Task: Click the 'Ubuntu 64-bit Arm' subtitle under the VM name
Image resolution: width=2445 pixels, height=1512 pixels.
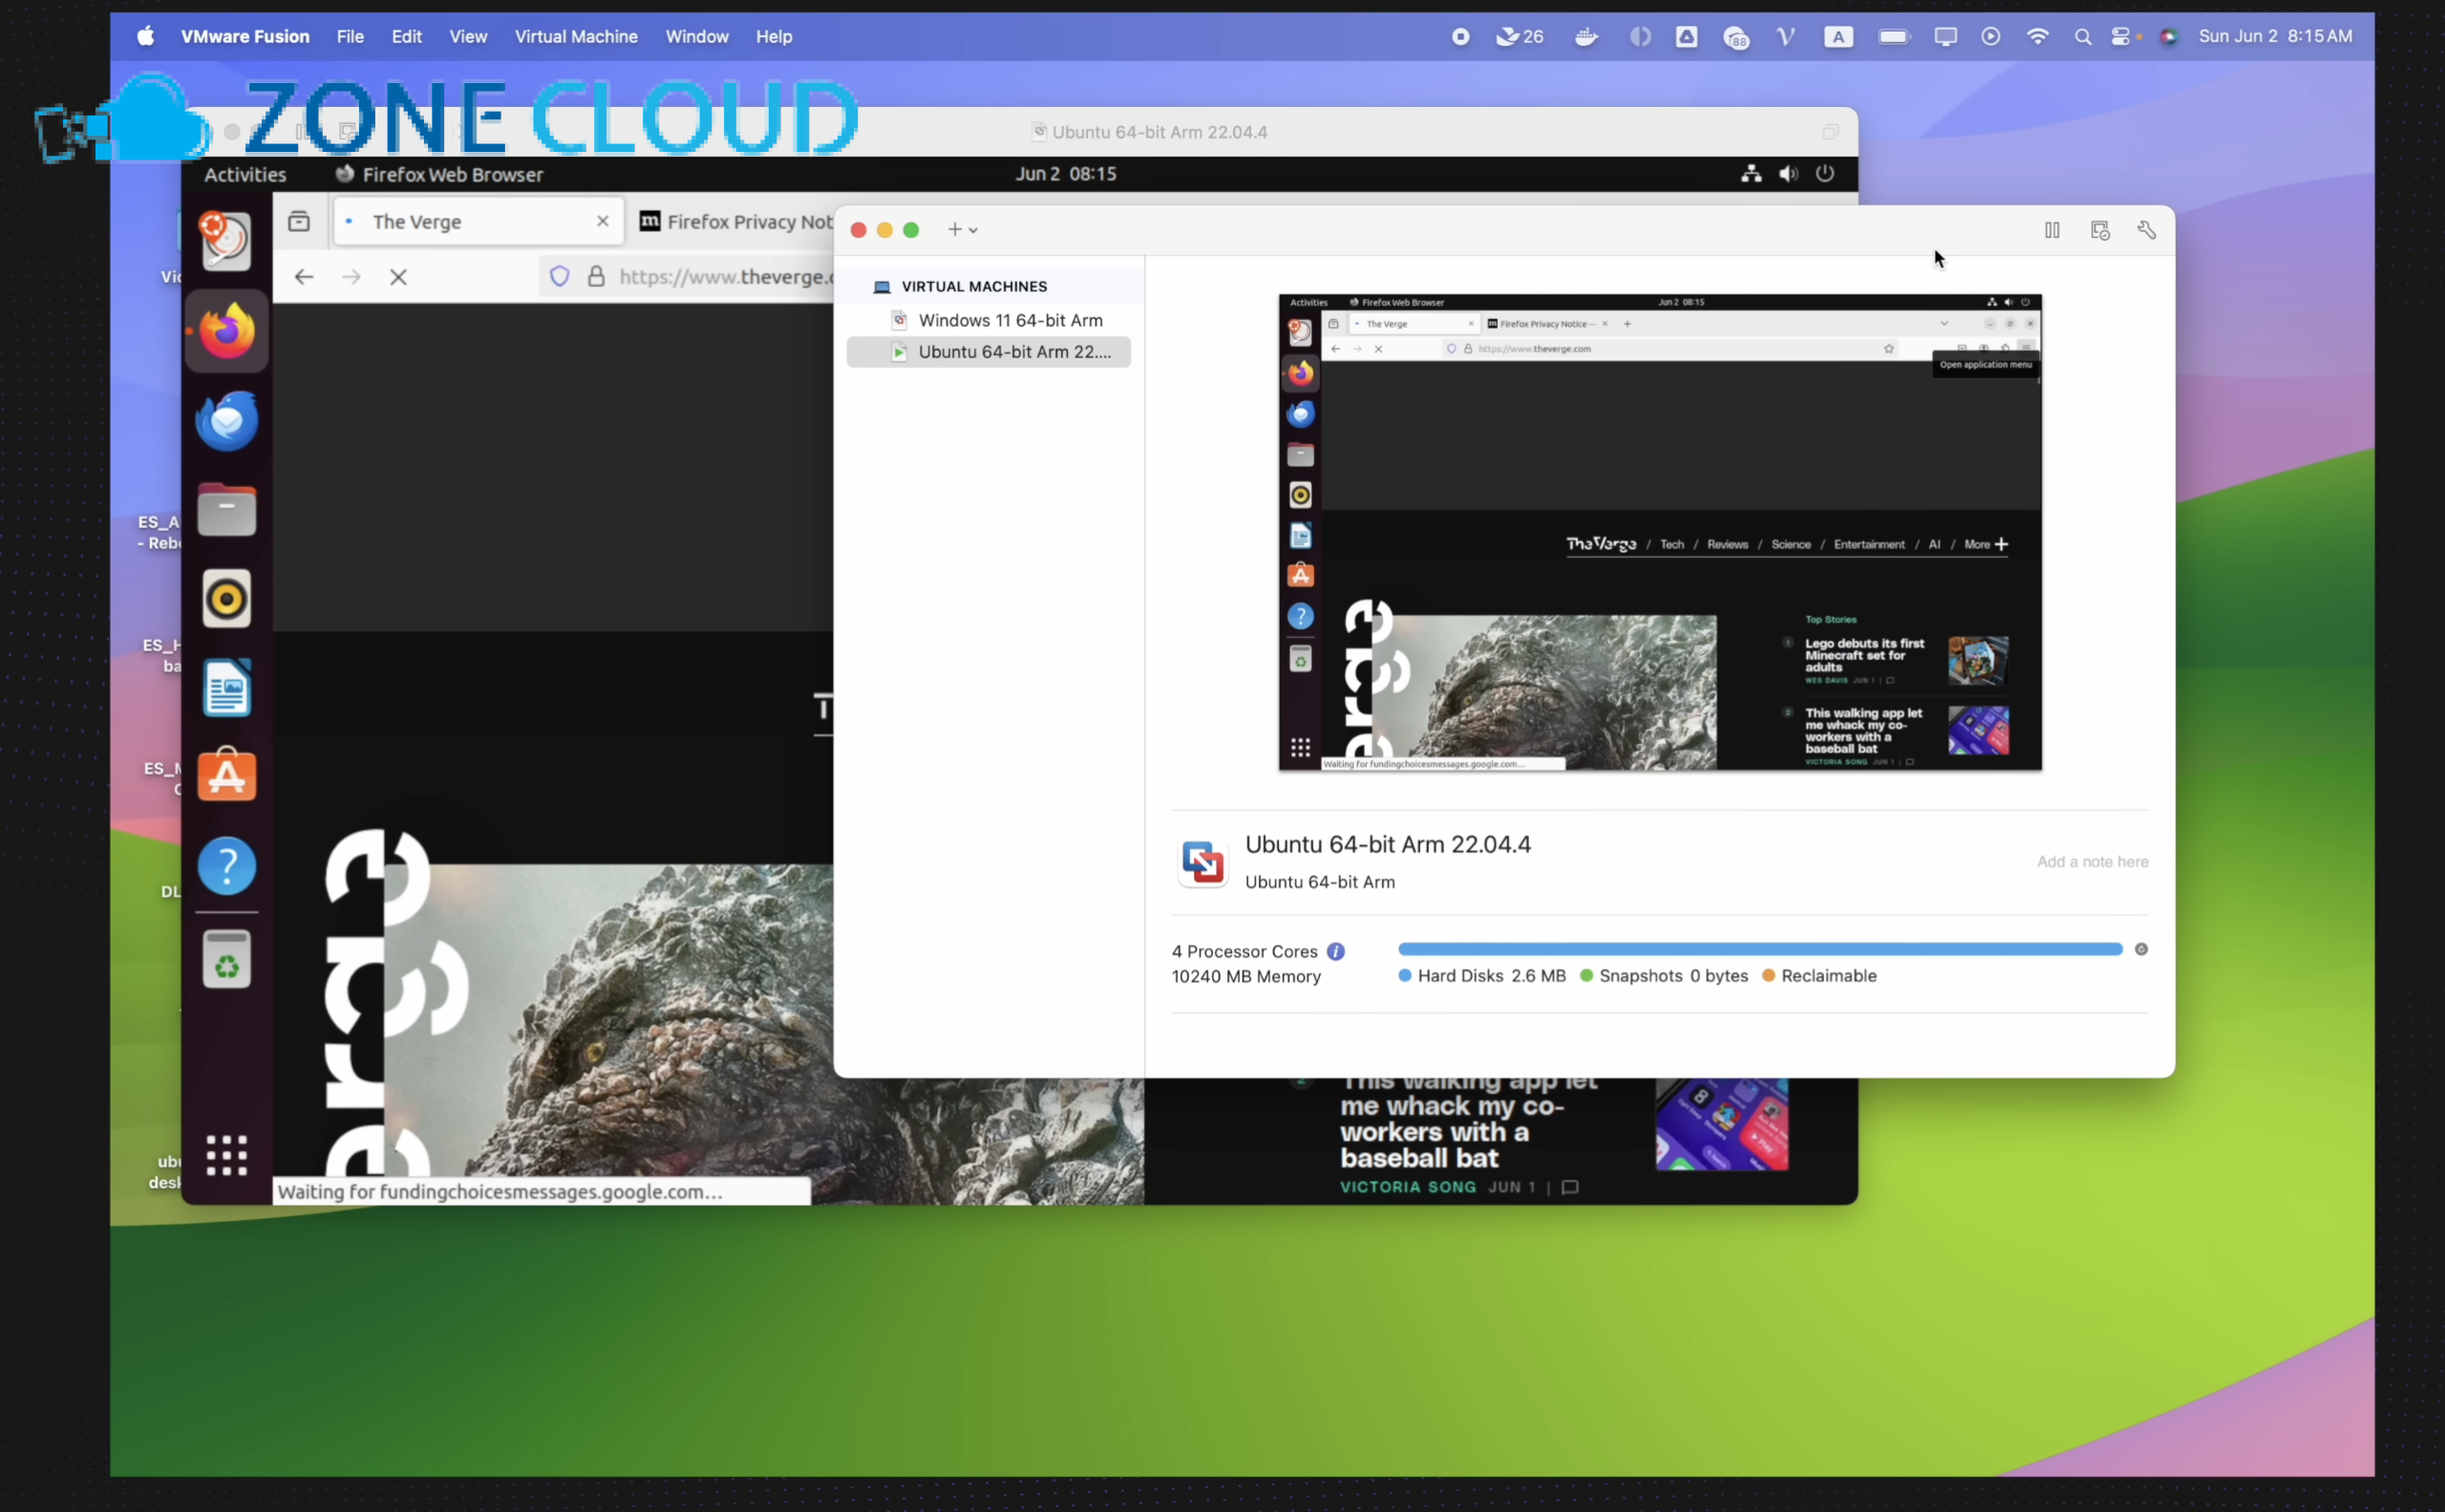Action: pos(1320,881)
